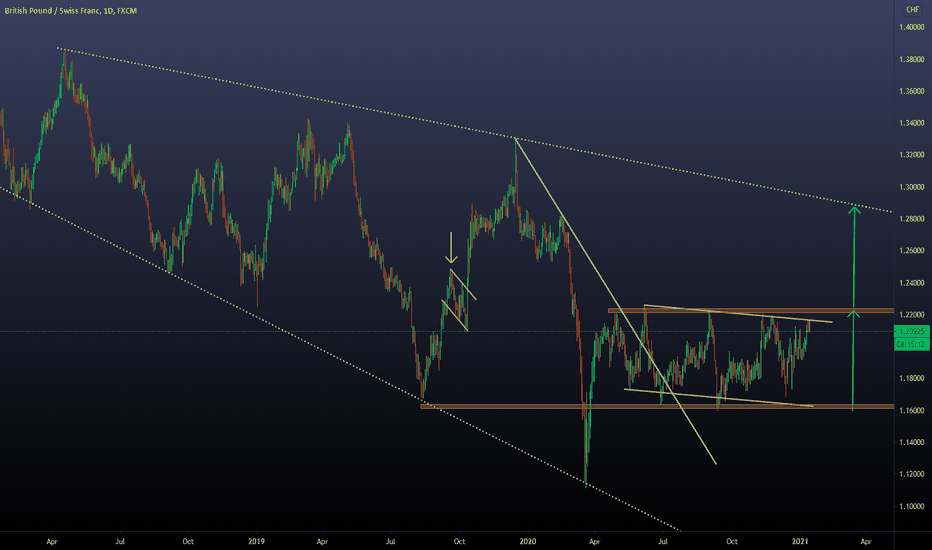Image resolution: width=932 pixels, height=550 pixels.
Task: Select the upper dotted channel line
Action: click(474, 130)
